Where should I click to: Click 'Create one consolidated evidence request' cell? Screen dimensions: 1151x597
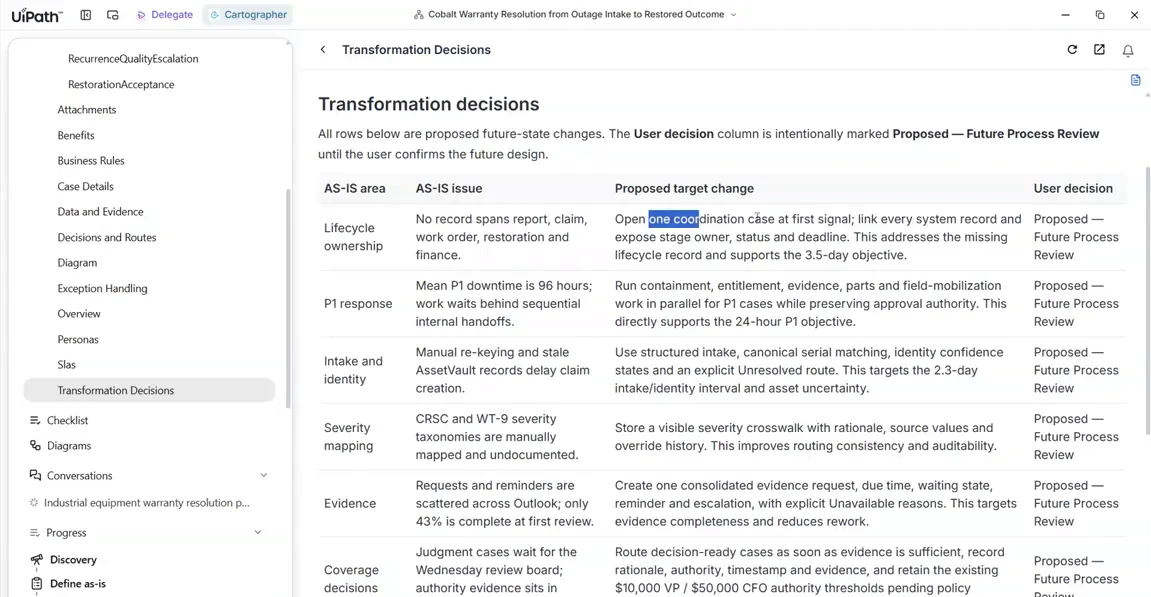coord(816,504)
